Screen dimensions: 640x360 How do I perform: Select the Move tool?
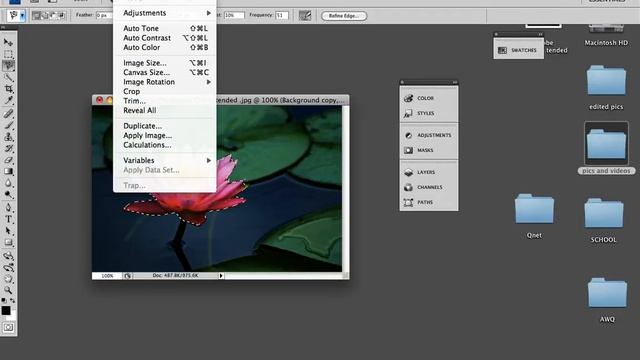8,42
